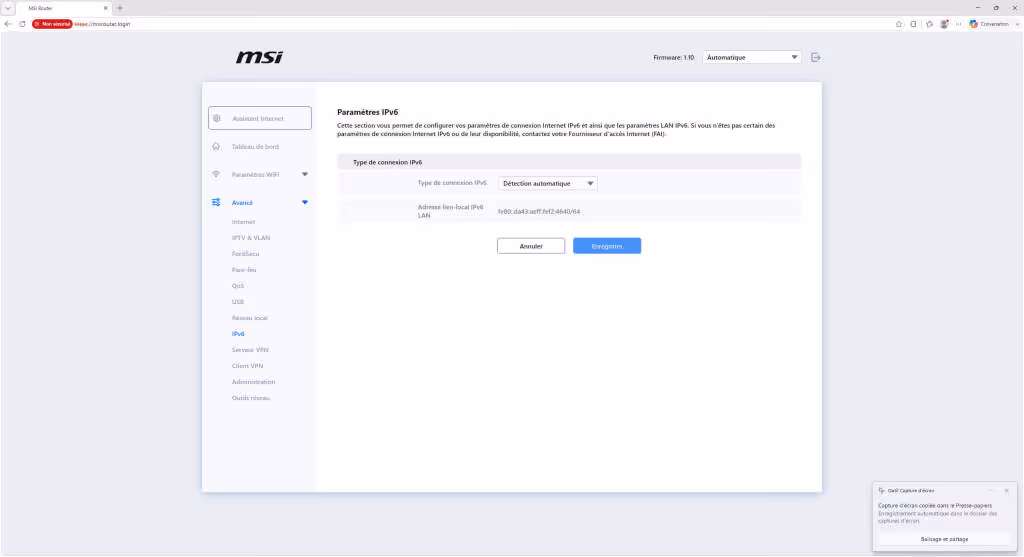The image size is (1024, 557).
Task: Open Automatique language dropdown
Action: coord(752,57)
